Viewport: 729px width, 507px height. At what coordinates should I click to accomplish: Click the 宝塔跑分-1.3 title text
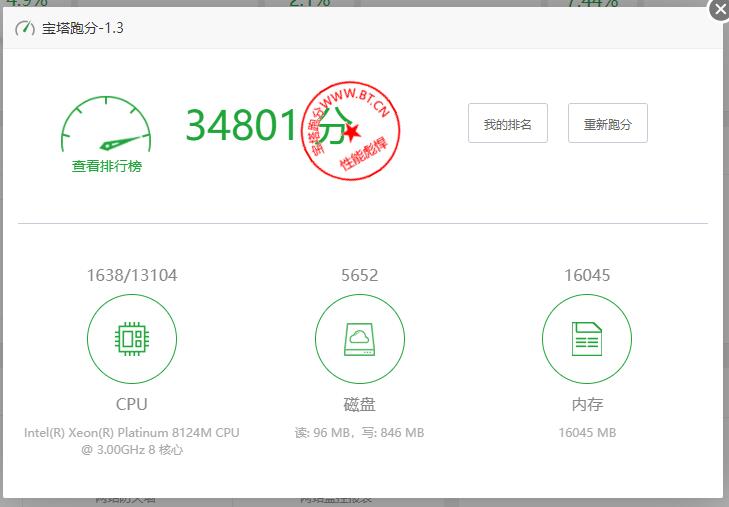click(83, 28)
